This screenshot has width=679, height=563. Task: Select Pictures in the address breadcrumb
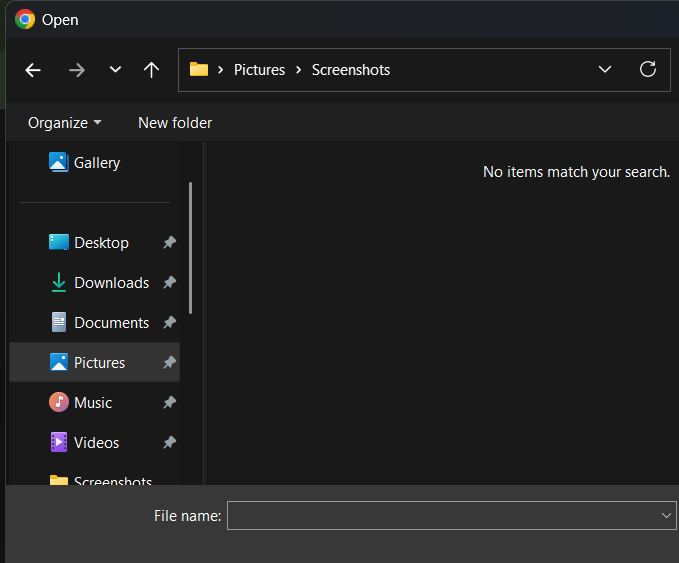click(x=259, y=70)
